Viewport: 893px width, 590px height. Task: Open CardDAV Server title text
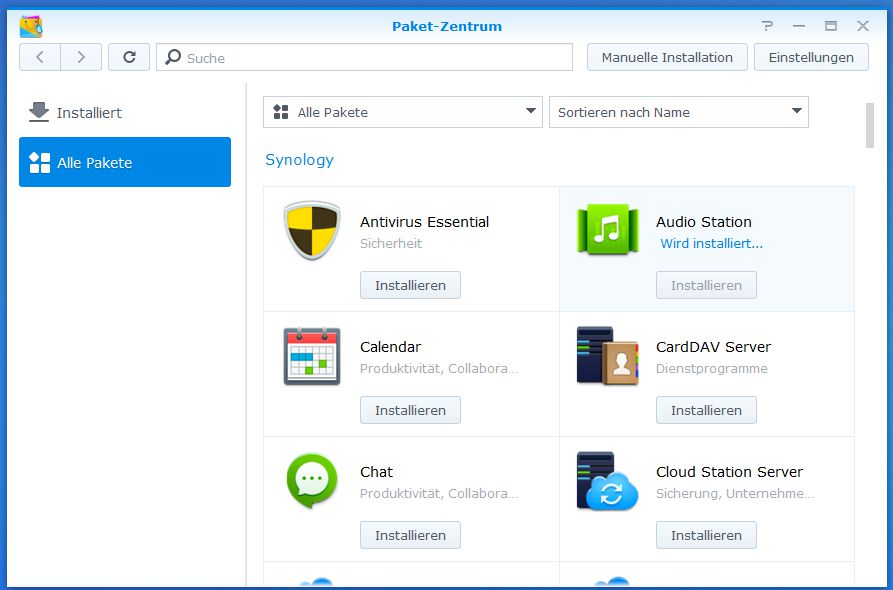pos(713,347)
